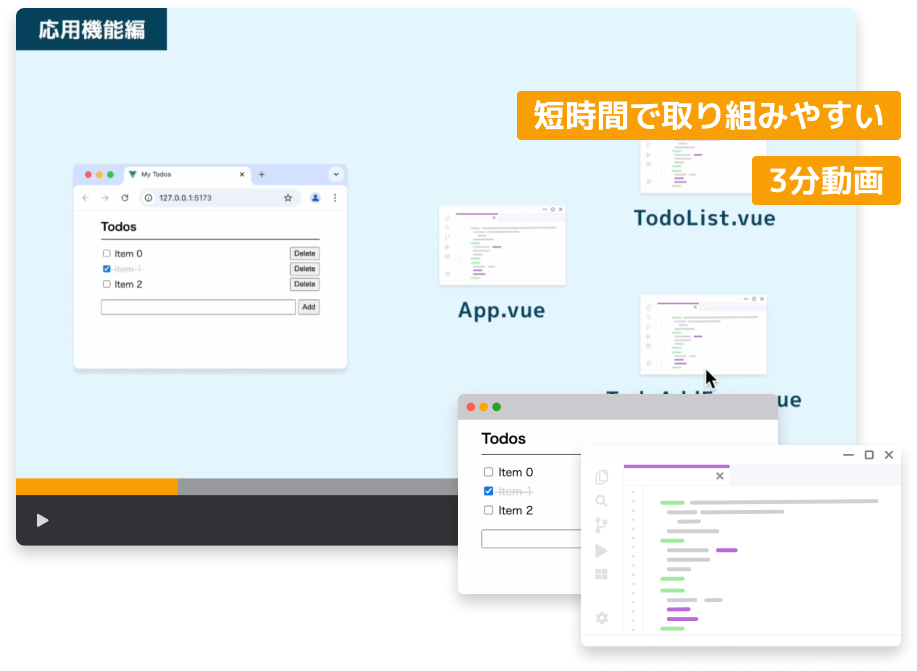
Task: Check the Item 2 checkbox in browser mockup
Action: point(106,284)
